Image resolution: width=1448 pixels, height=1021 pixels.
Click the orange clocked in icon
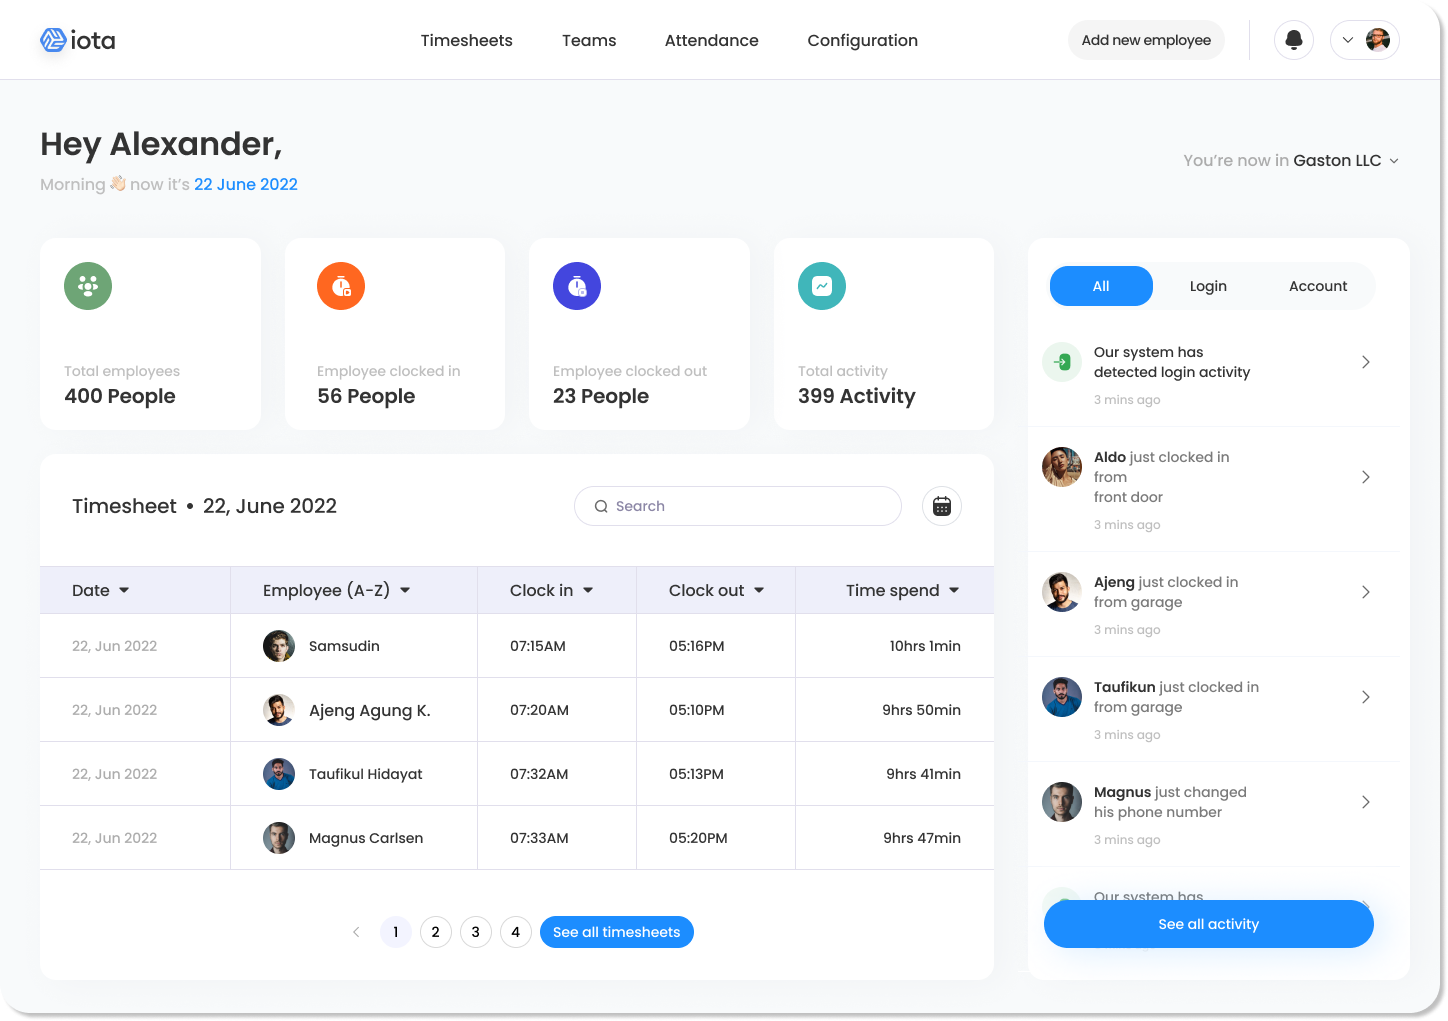[341, 286]
